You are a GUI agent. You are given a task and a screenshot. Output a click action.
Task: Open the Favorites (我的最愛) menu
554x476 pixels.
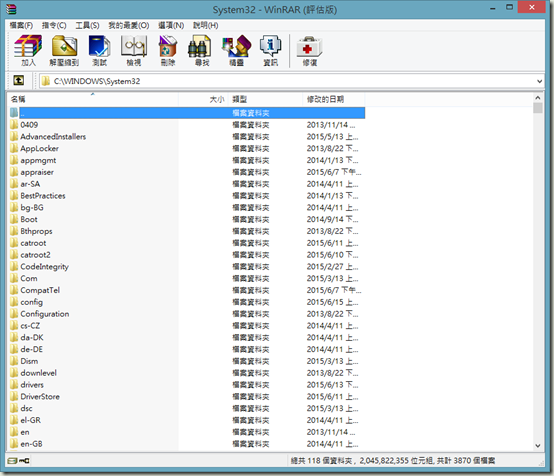(x=129, y=25)
